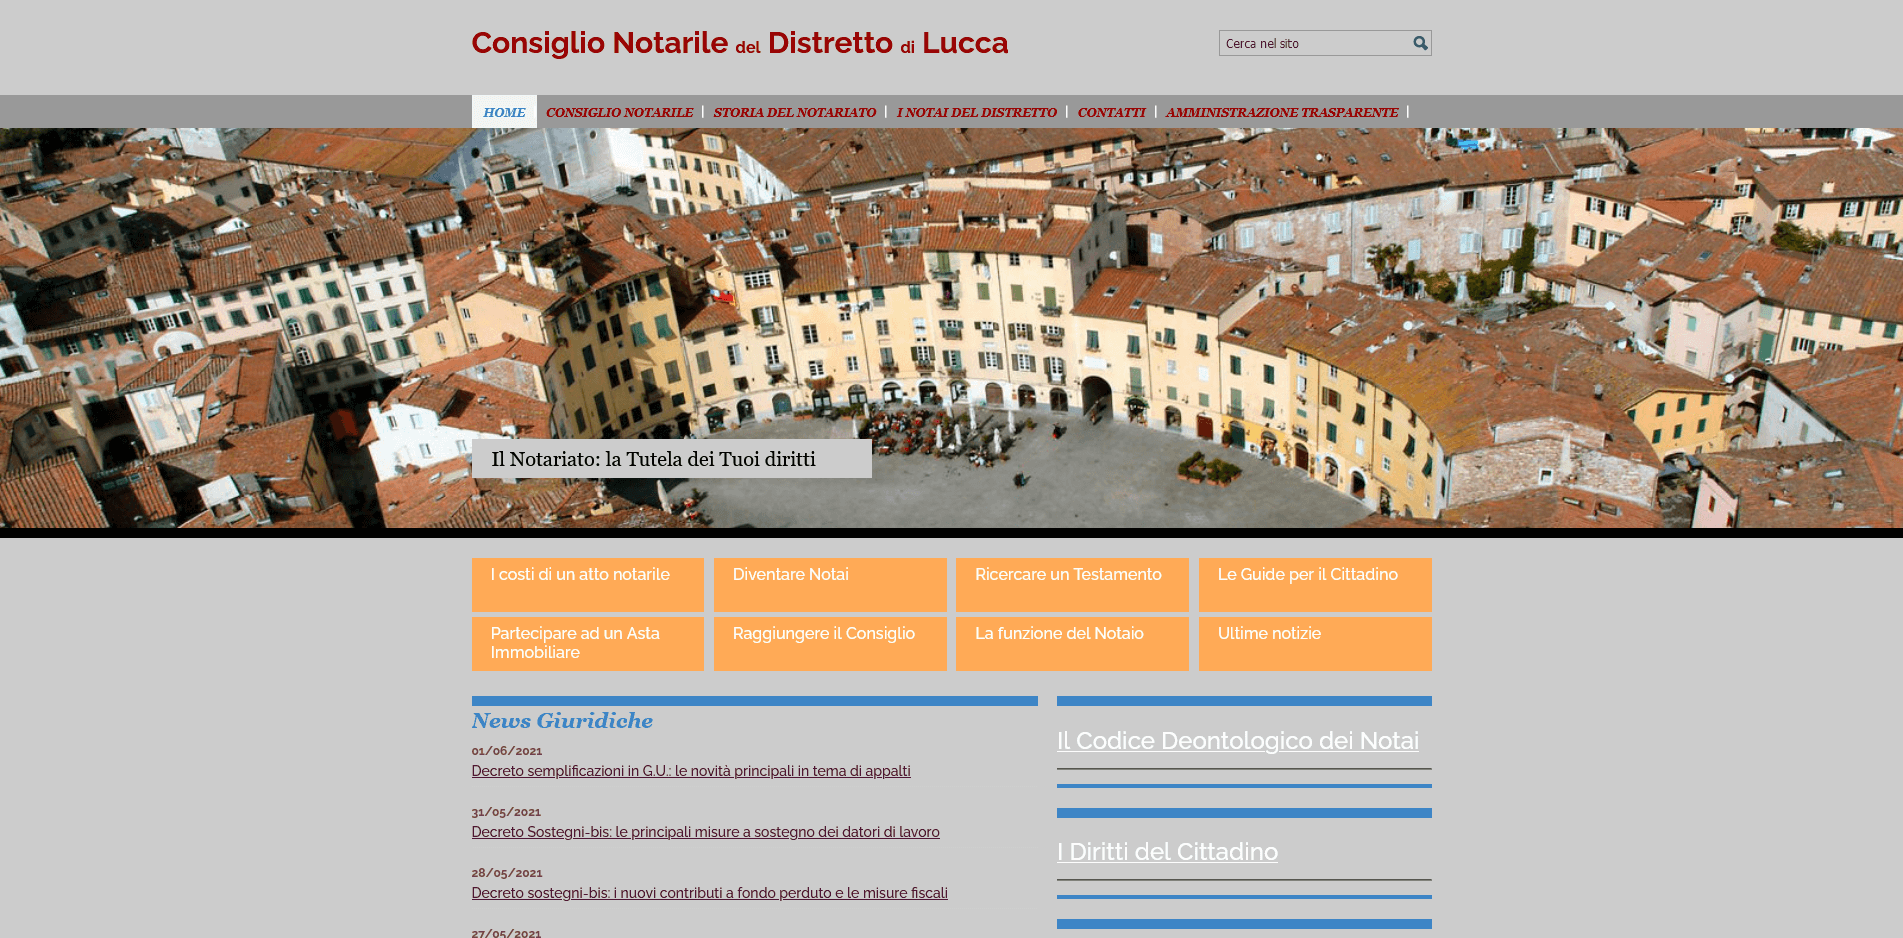Open 'Ricercare un Testamento' tile

[1071, 584]
